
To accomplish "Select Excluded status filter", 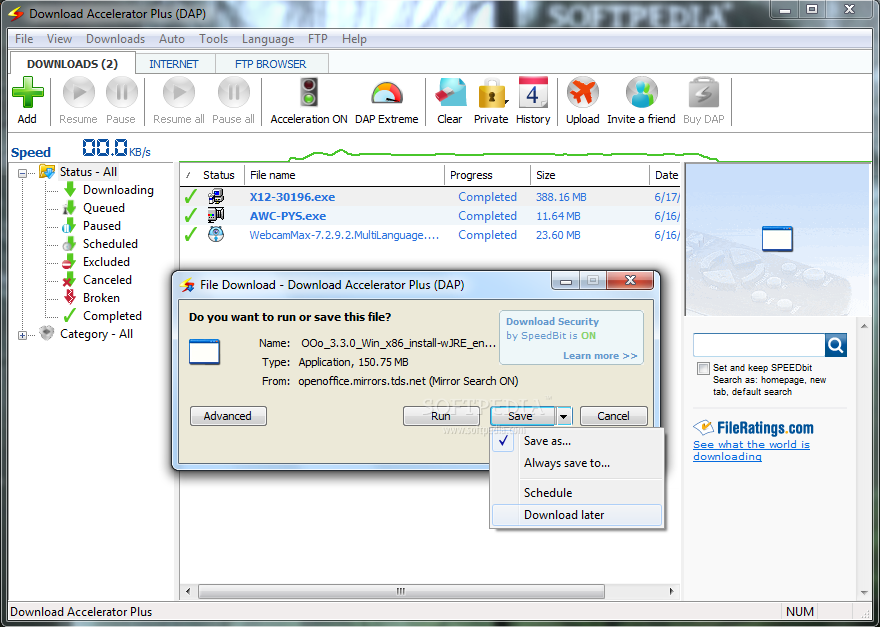I will click(x=106, y=262).
